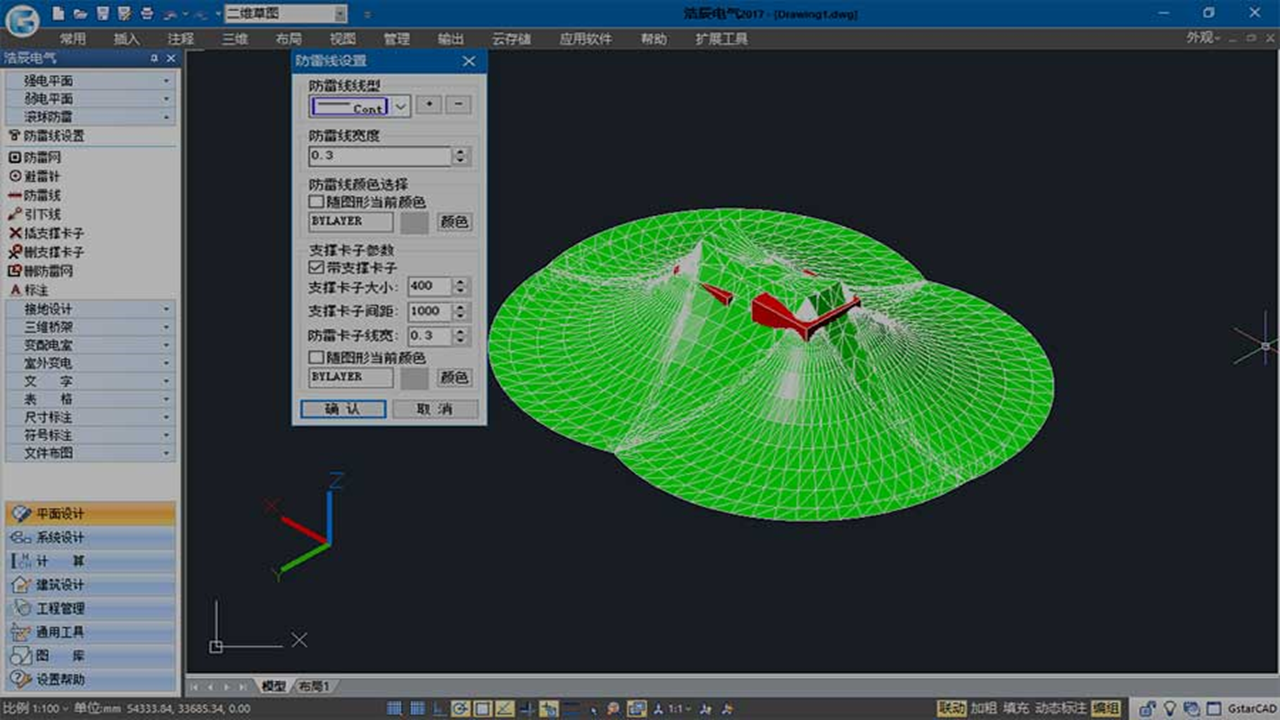Enable 随图形当前颜色 under line color selection
The height and width of the screenshot is (720, 1280).
coord(317,202)
